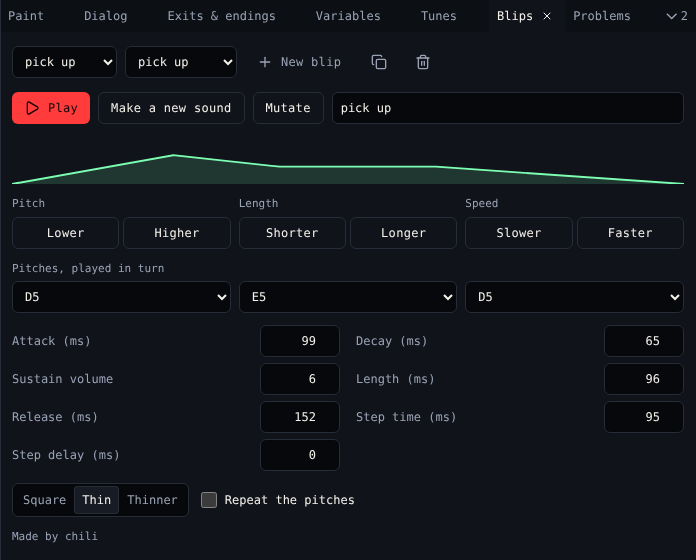
Task: Click the duplicate blip copy icon
Action: pyautogui.click(x=379, y=62)
